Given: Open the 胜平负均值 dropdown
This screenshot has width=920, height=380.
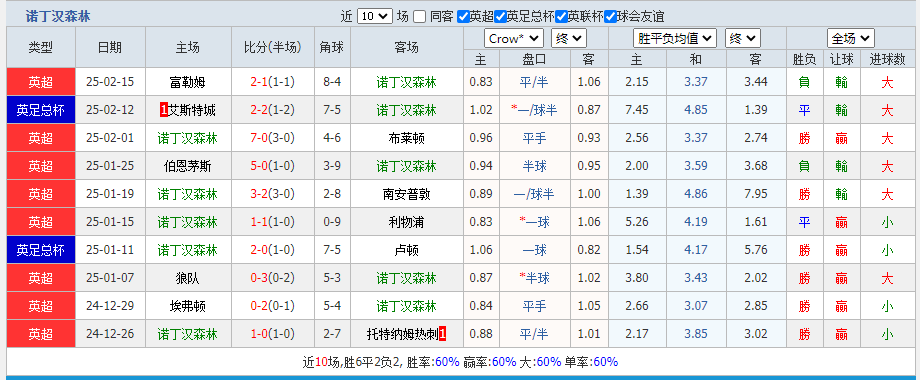Looking at the screenshot, I should point(675,39).
